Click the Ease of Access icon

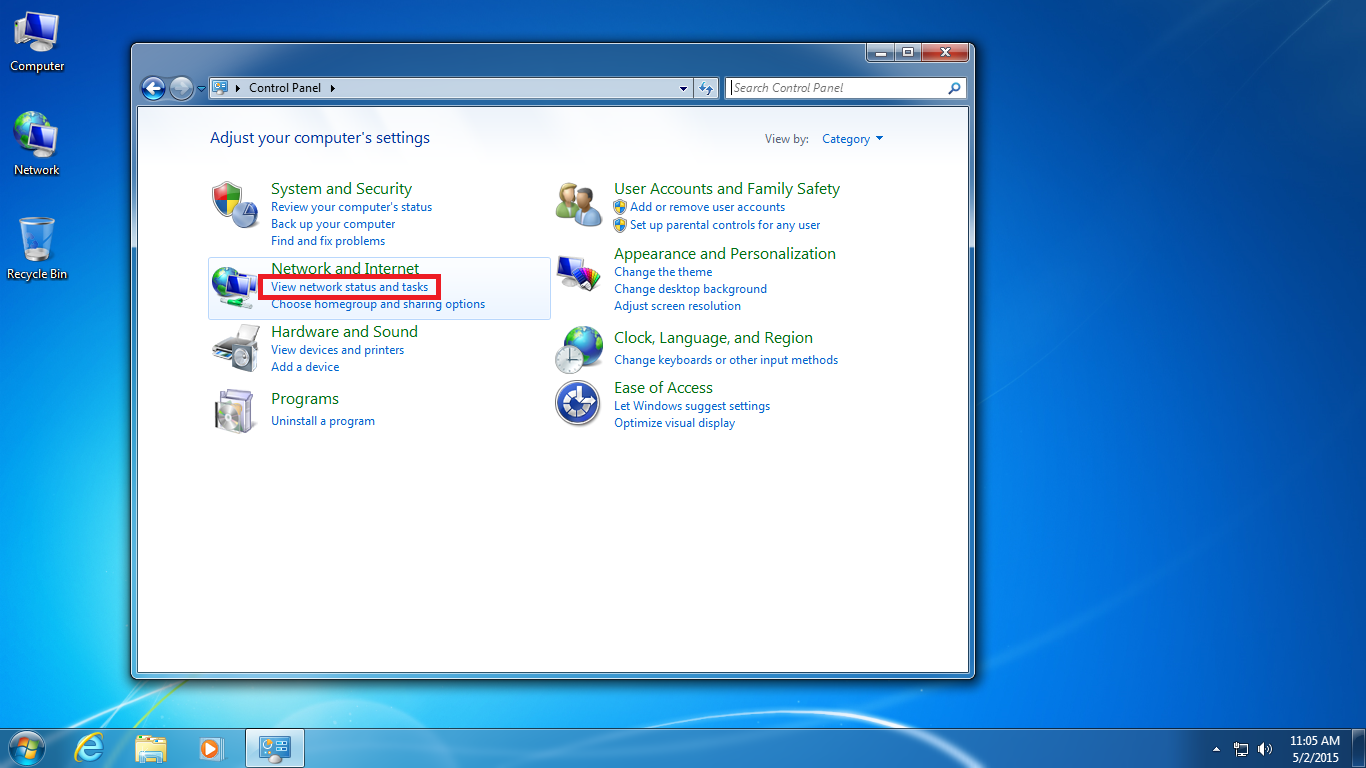point(578,404)
